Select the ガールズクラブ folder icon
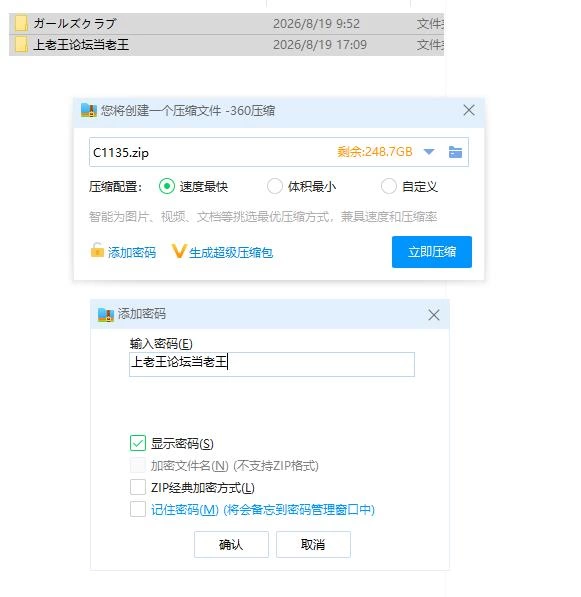The width and height of the screenshot is (581, 597). click(21, 24)
